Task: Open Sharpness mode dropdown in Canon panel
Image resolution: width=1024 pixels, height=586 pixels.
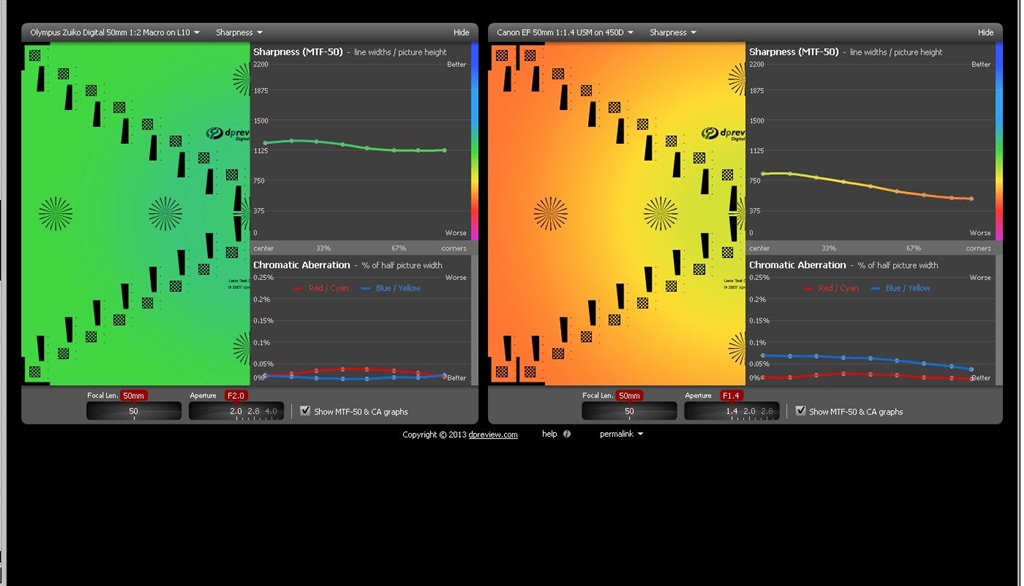Action: pyautogui.click(x=673, y=32)
